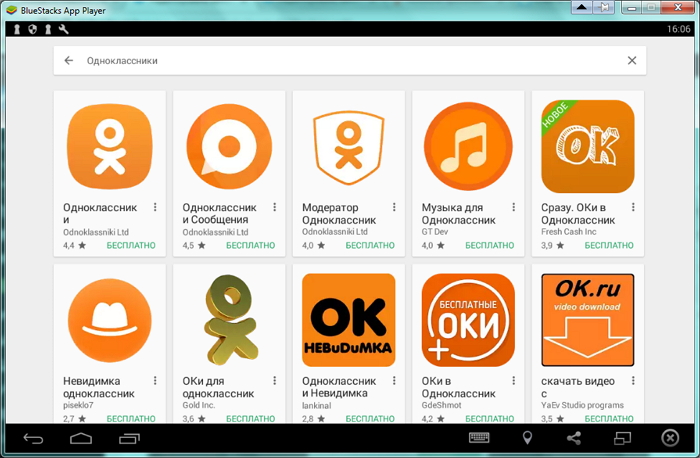Open the Музыка для Одноклассник music icon

(x=468, y=146)
